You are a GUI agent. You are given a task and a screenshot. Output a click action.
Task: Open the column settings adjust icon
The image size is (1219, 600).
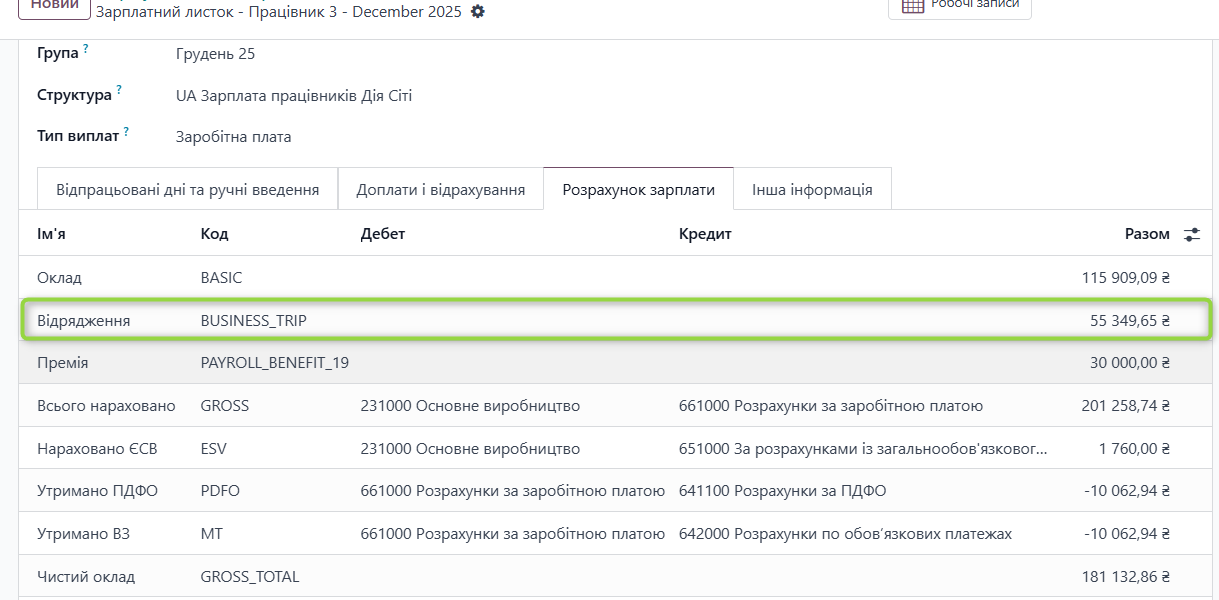[x=1191, y=234]
